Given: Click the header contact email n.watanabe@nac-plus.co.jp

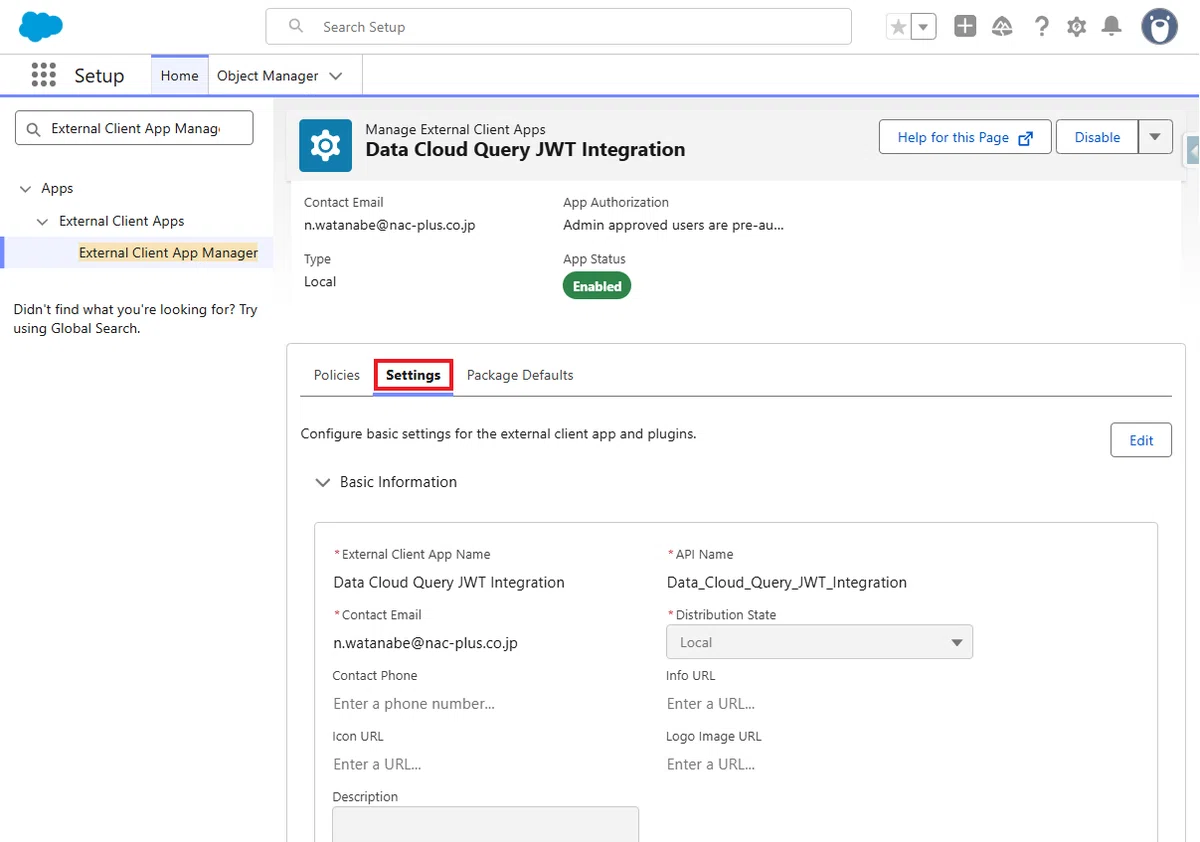Looking at the screenshot, I should coord(390,225).
